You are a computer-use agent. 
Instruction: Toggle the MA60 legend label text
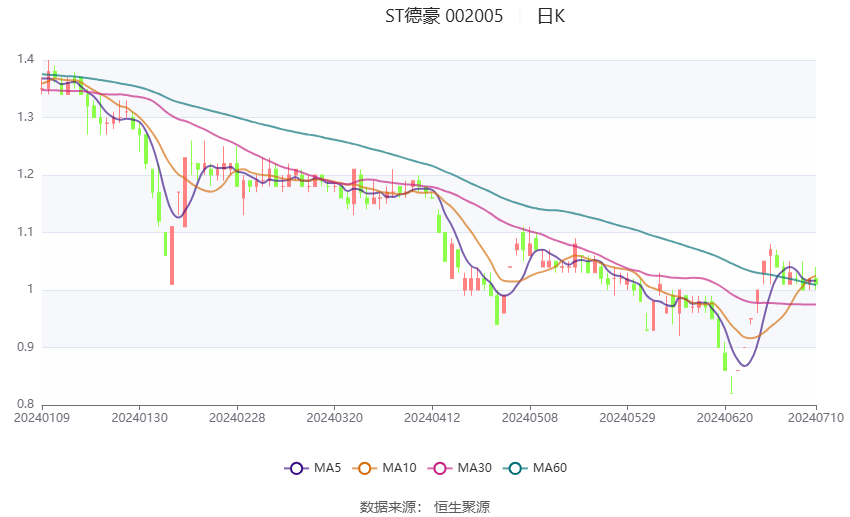550,468
